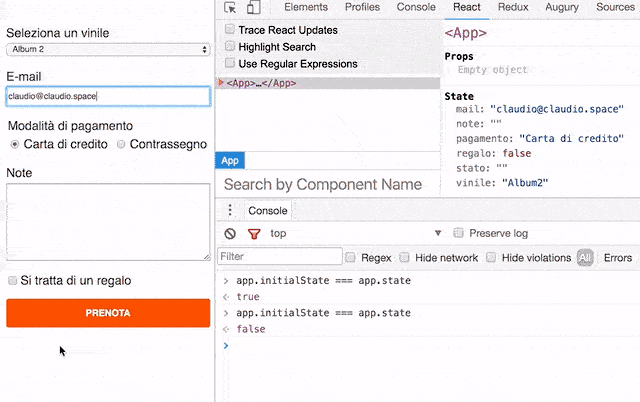Tick the Highlight Search checkbox
The width and height of the screenshot is (640, 402).
[231, 47]
